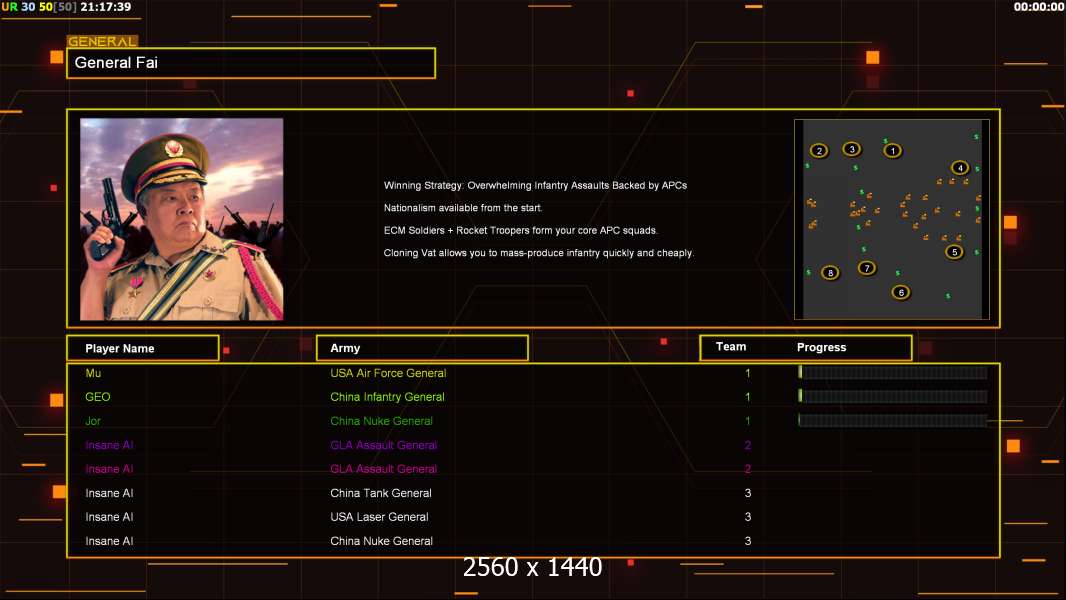
Task: Click the Cloning Vat tip line
Action: click(538, 253)
